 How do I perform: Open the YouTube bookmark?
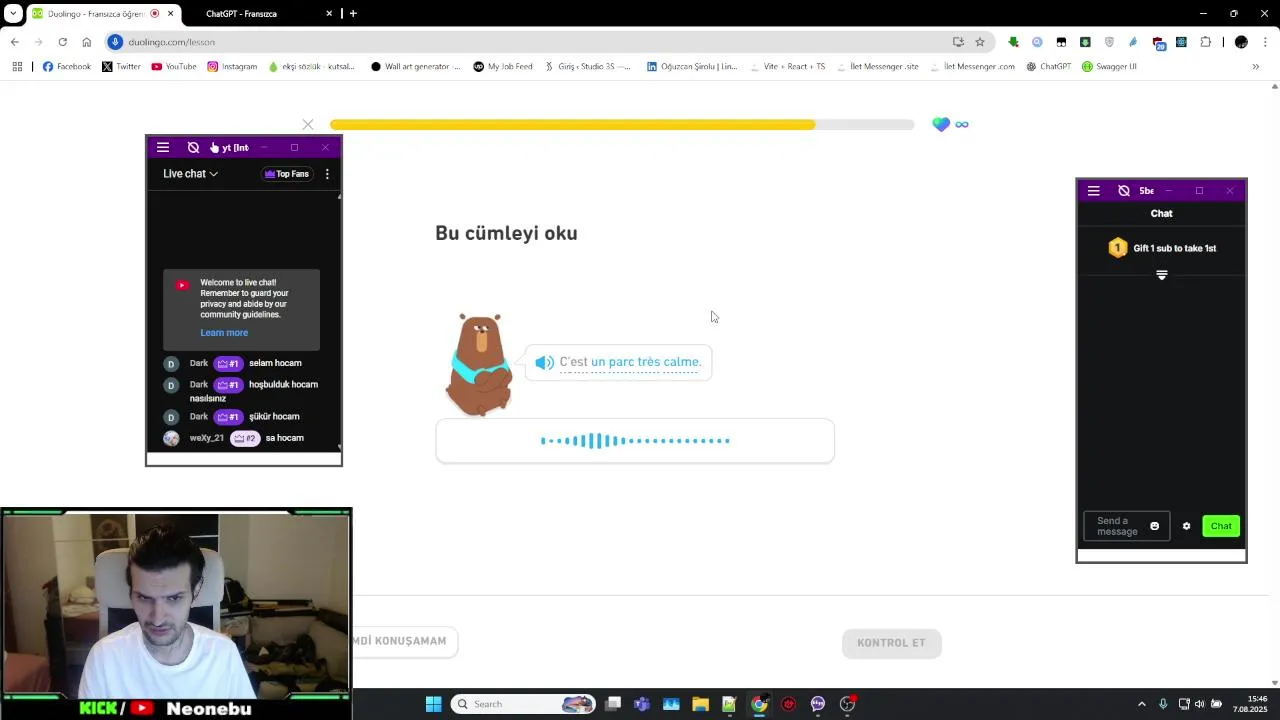pos(174,67)
